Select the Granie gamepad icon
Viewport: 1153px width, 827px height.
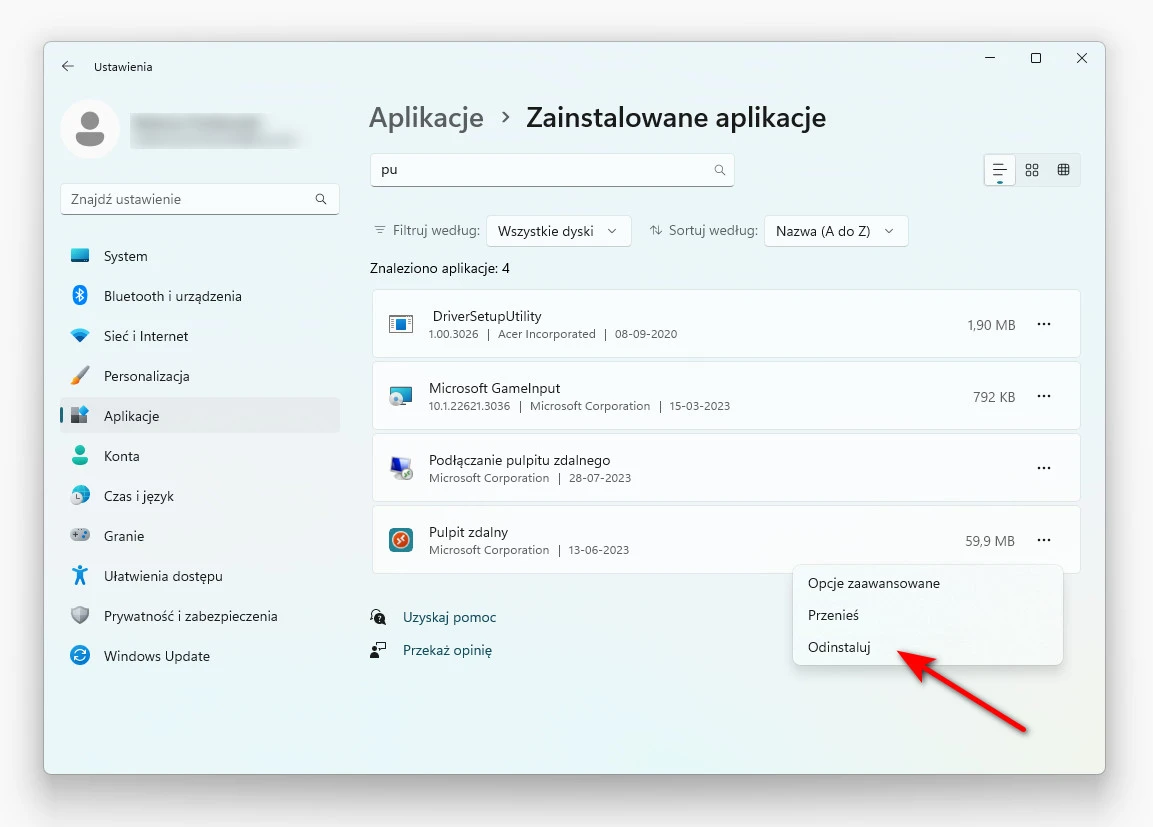[80, 536]
